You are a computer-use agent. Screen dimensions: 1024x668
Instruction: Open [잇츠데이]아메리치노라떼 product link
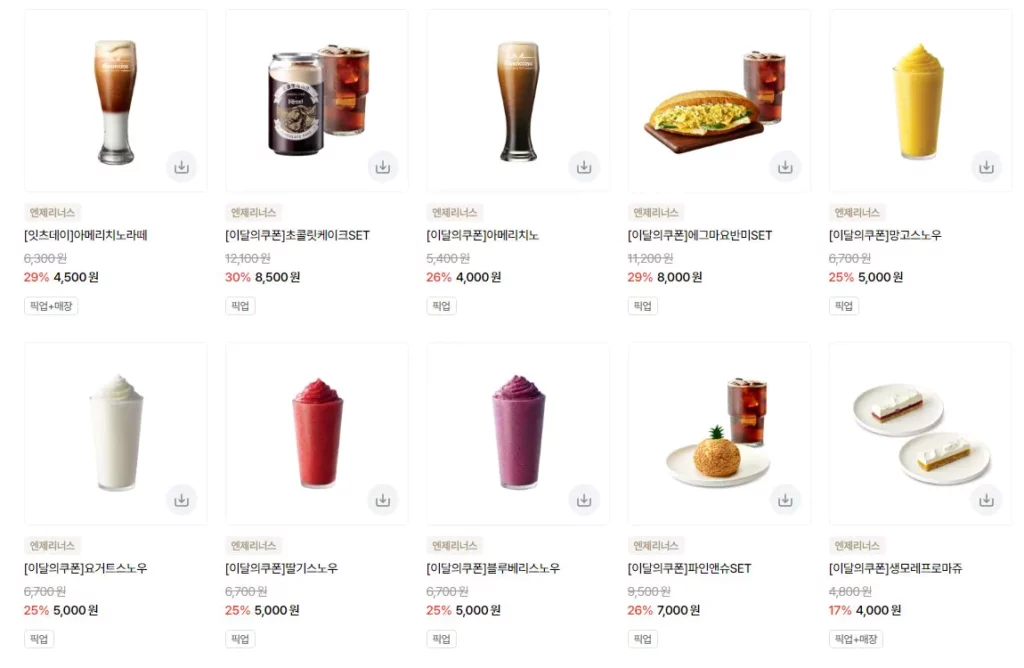[x=86, y=235]
